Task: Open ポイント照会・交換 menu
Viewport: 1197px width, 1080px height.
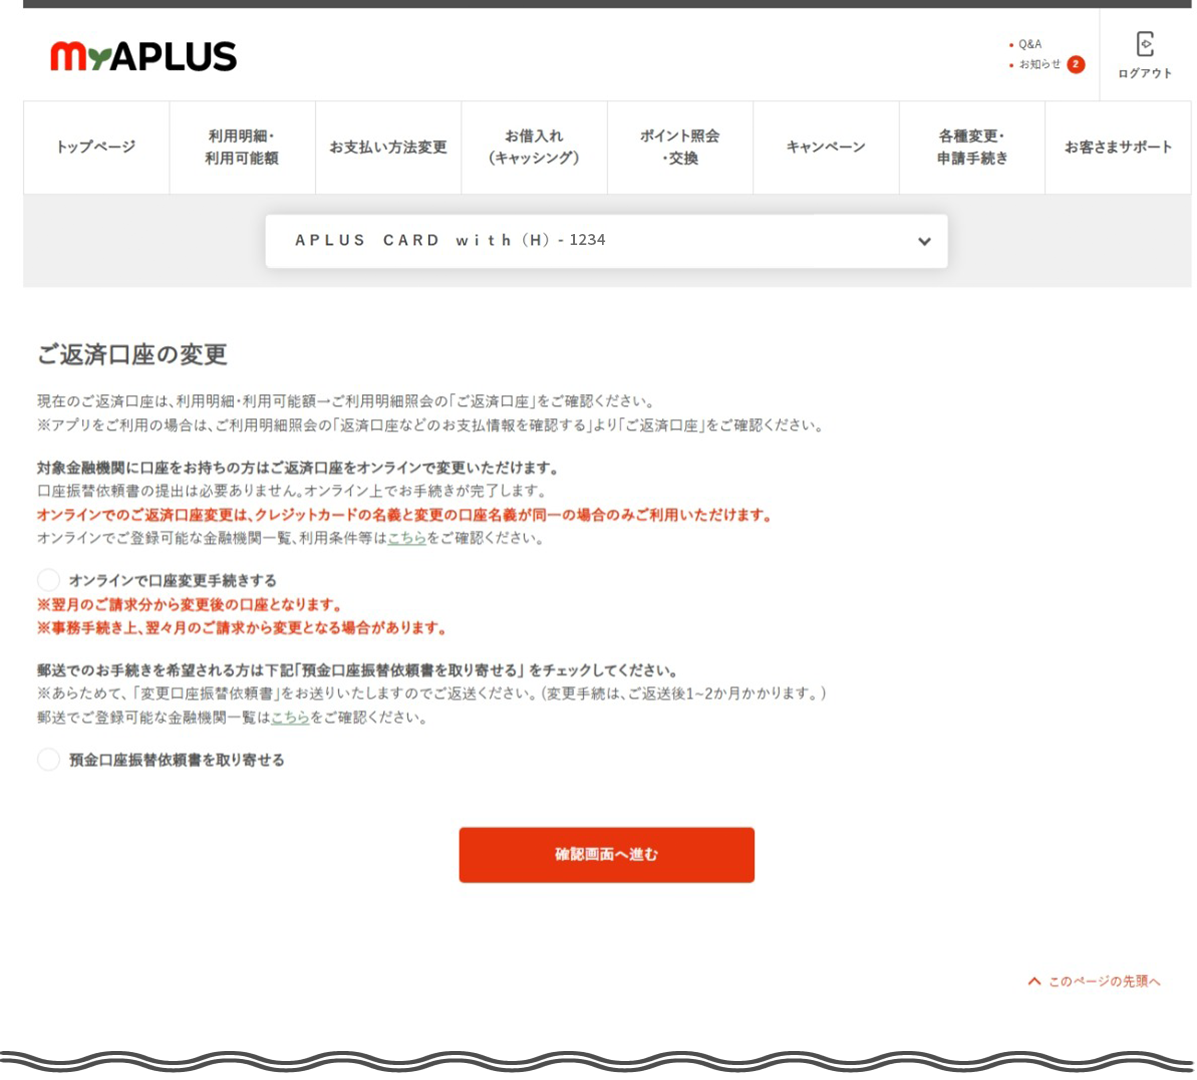Action: click(x=680, y=147)
